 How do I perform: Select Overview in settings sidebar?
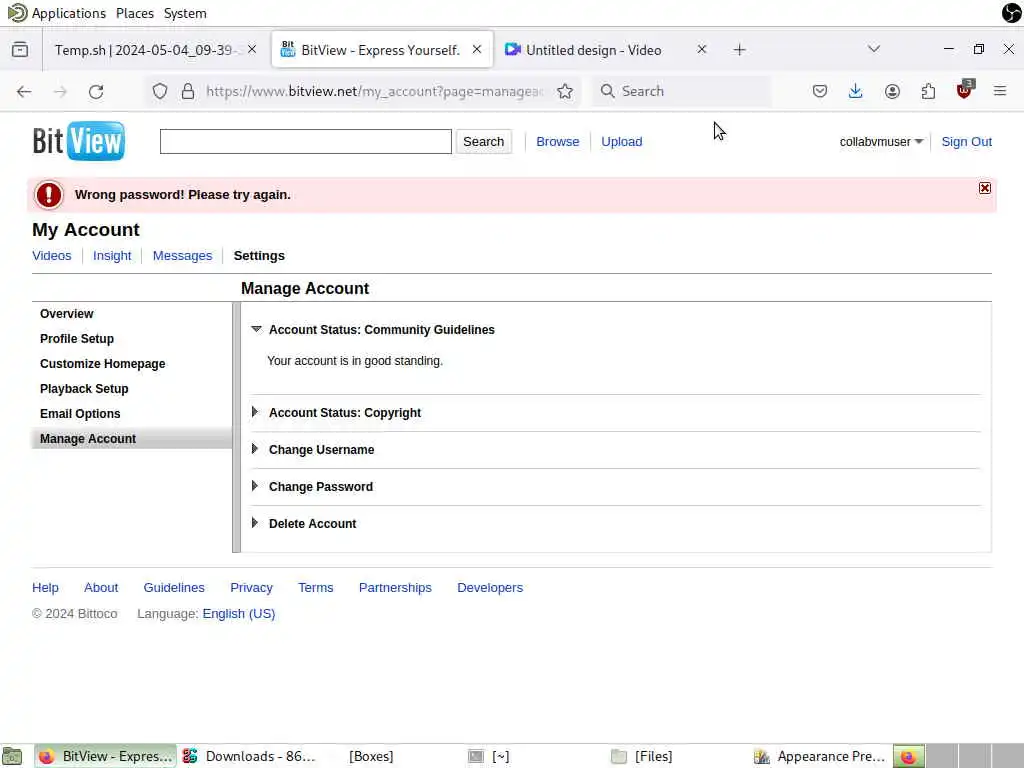coord(67,314)
